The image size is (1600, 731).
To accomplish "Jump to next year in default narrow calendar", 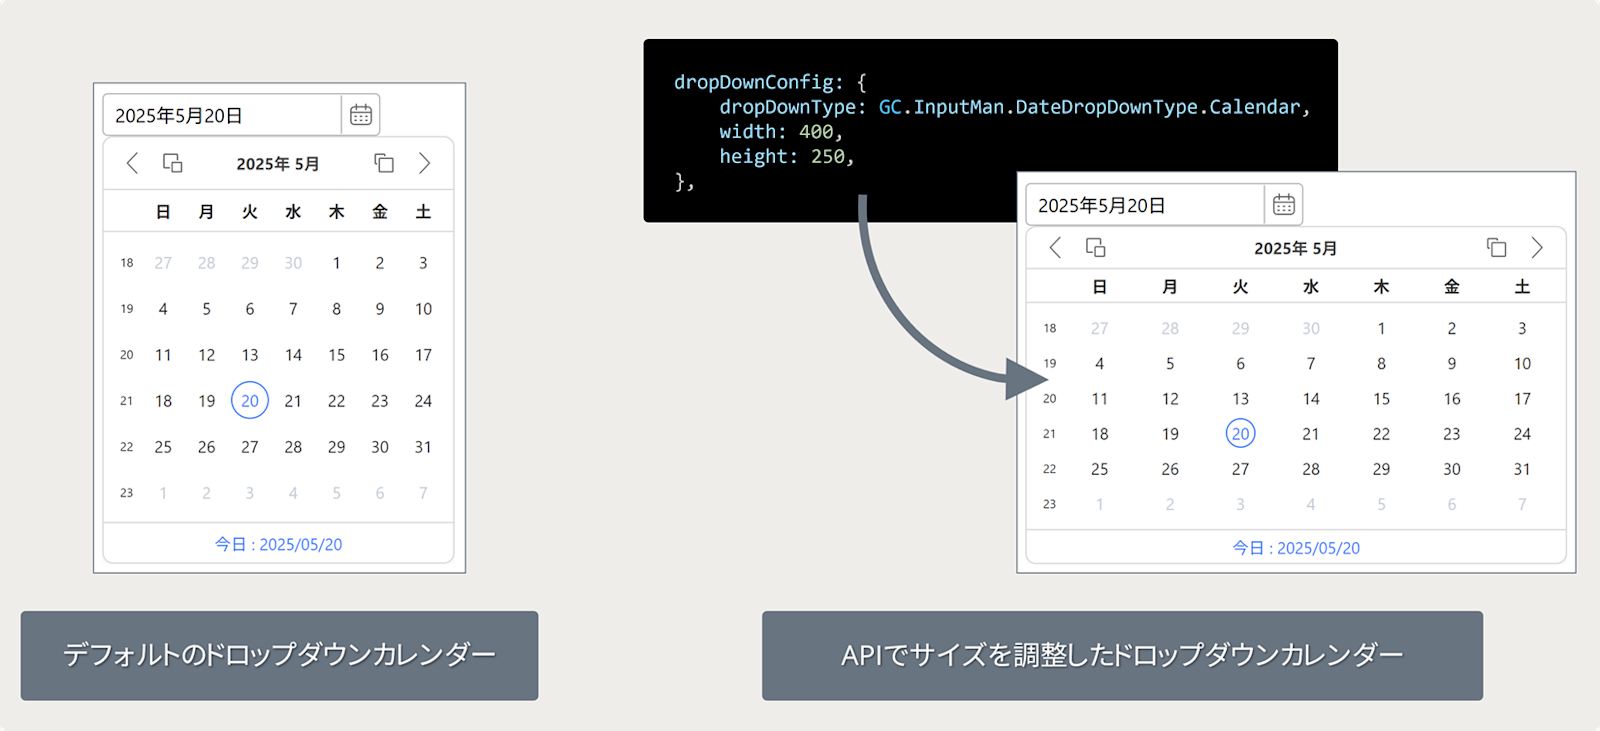I will tap(384, 163).
